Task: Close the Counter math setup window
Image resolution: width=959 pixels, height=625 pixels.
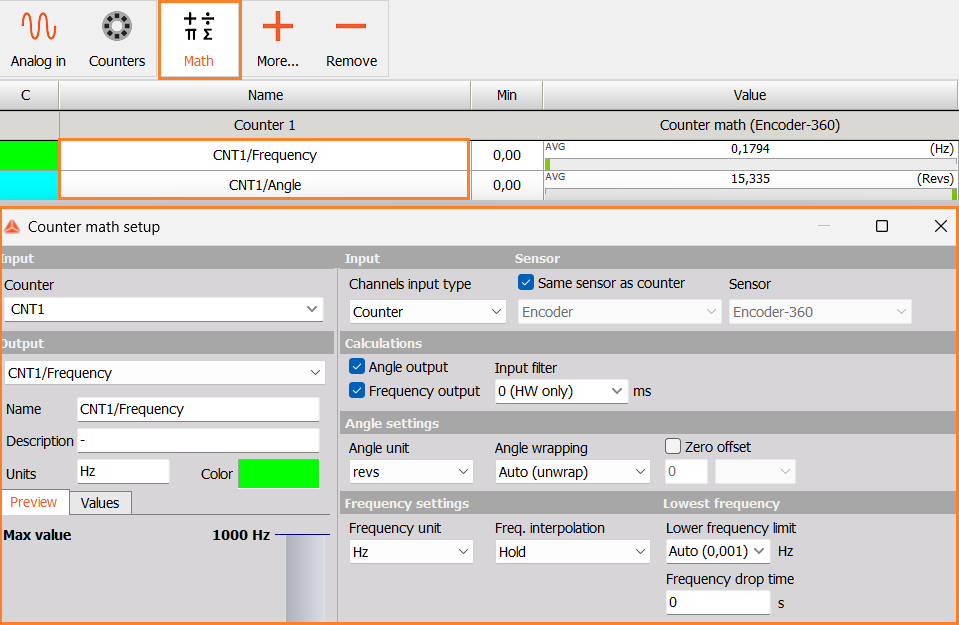Action: click(x=941, y=226)
